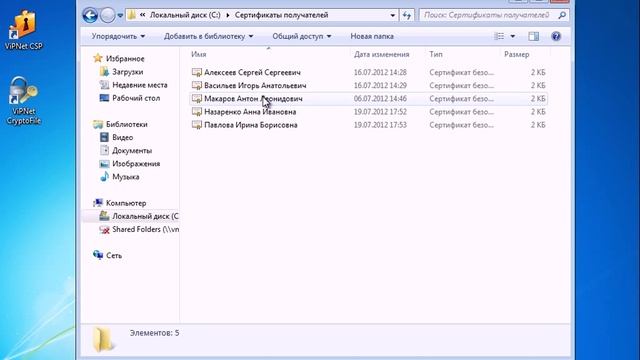Screen dimensions: 640x360
Task: Refresh the folder view
Action: (407, 16)
